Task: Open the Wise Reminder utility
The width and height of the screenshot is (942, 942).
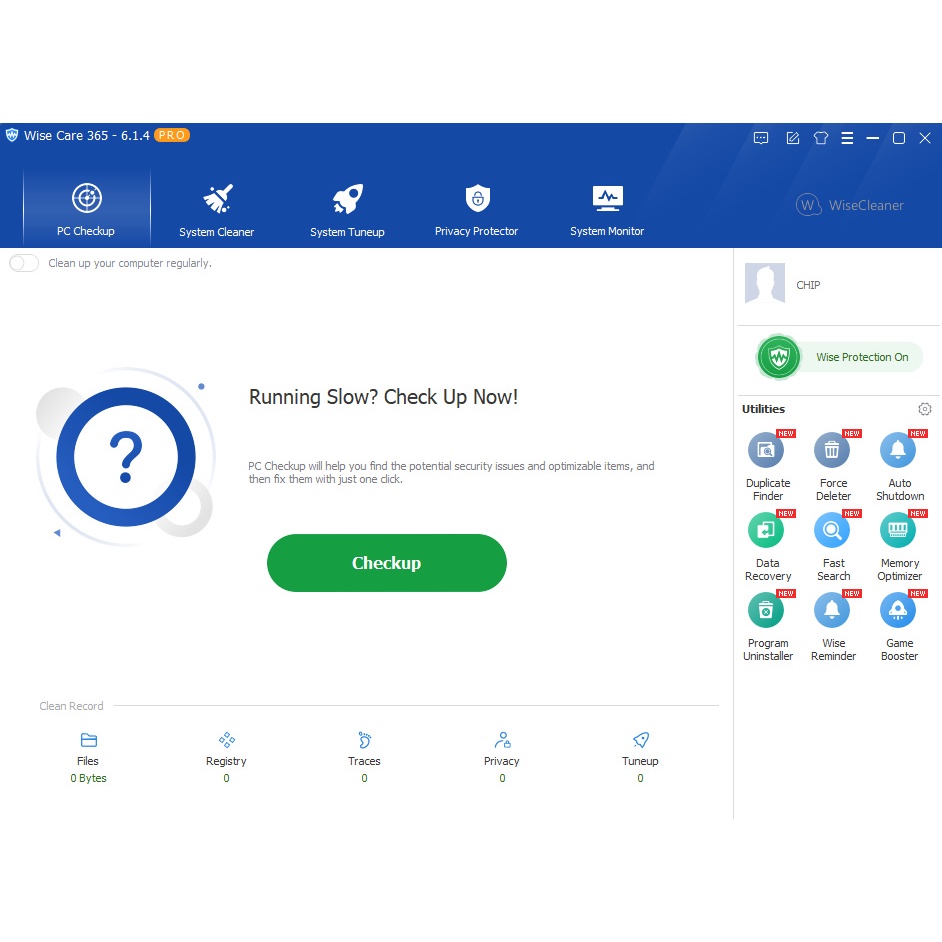Action: point(832,612)
